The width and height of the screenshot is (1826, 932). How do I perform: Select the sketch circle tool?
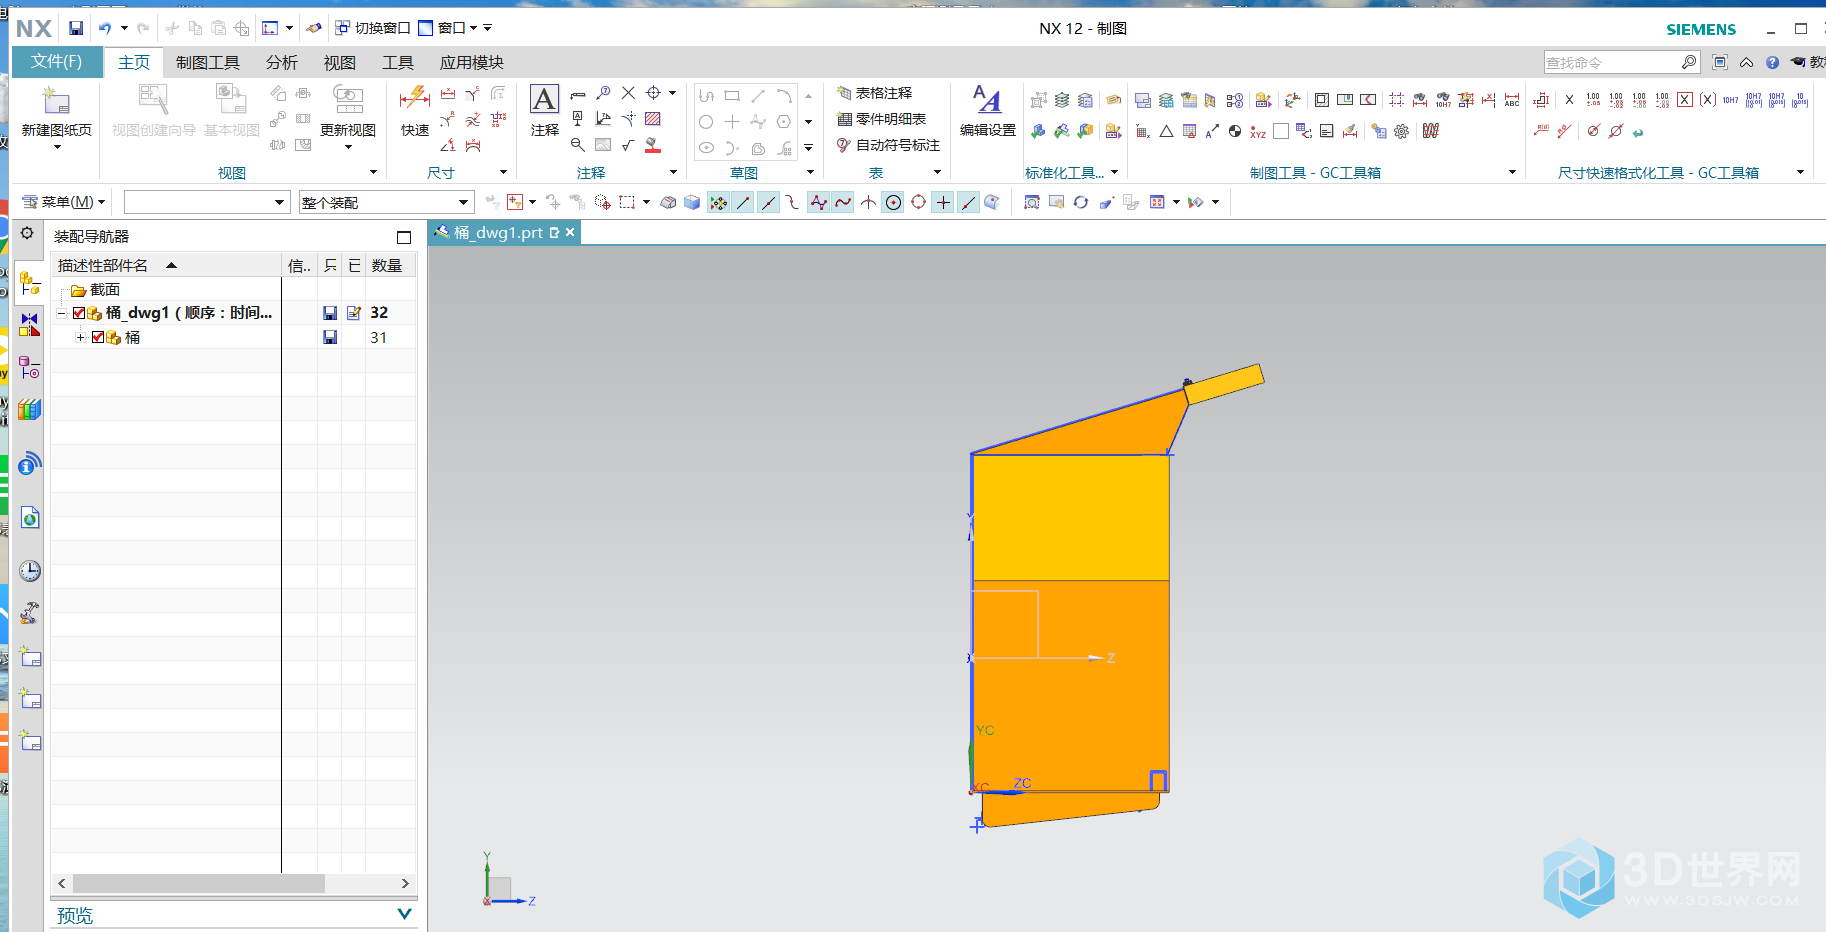[706, 122]
